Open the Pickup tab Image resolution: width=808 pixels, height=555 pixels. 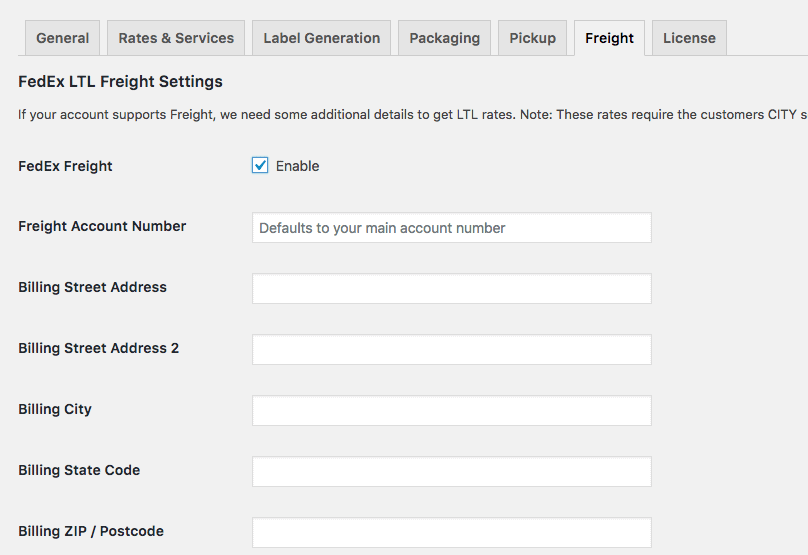(x=532, y=38)
